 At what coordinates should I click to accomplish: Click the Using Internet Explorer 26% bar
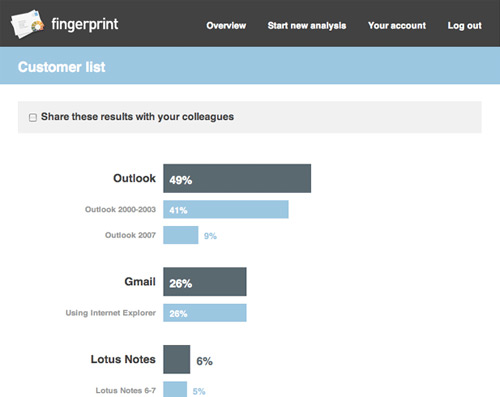pyautogui.click(x=205, y=313)
